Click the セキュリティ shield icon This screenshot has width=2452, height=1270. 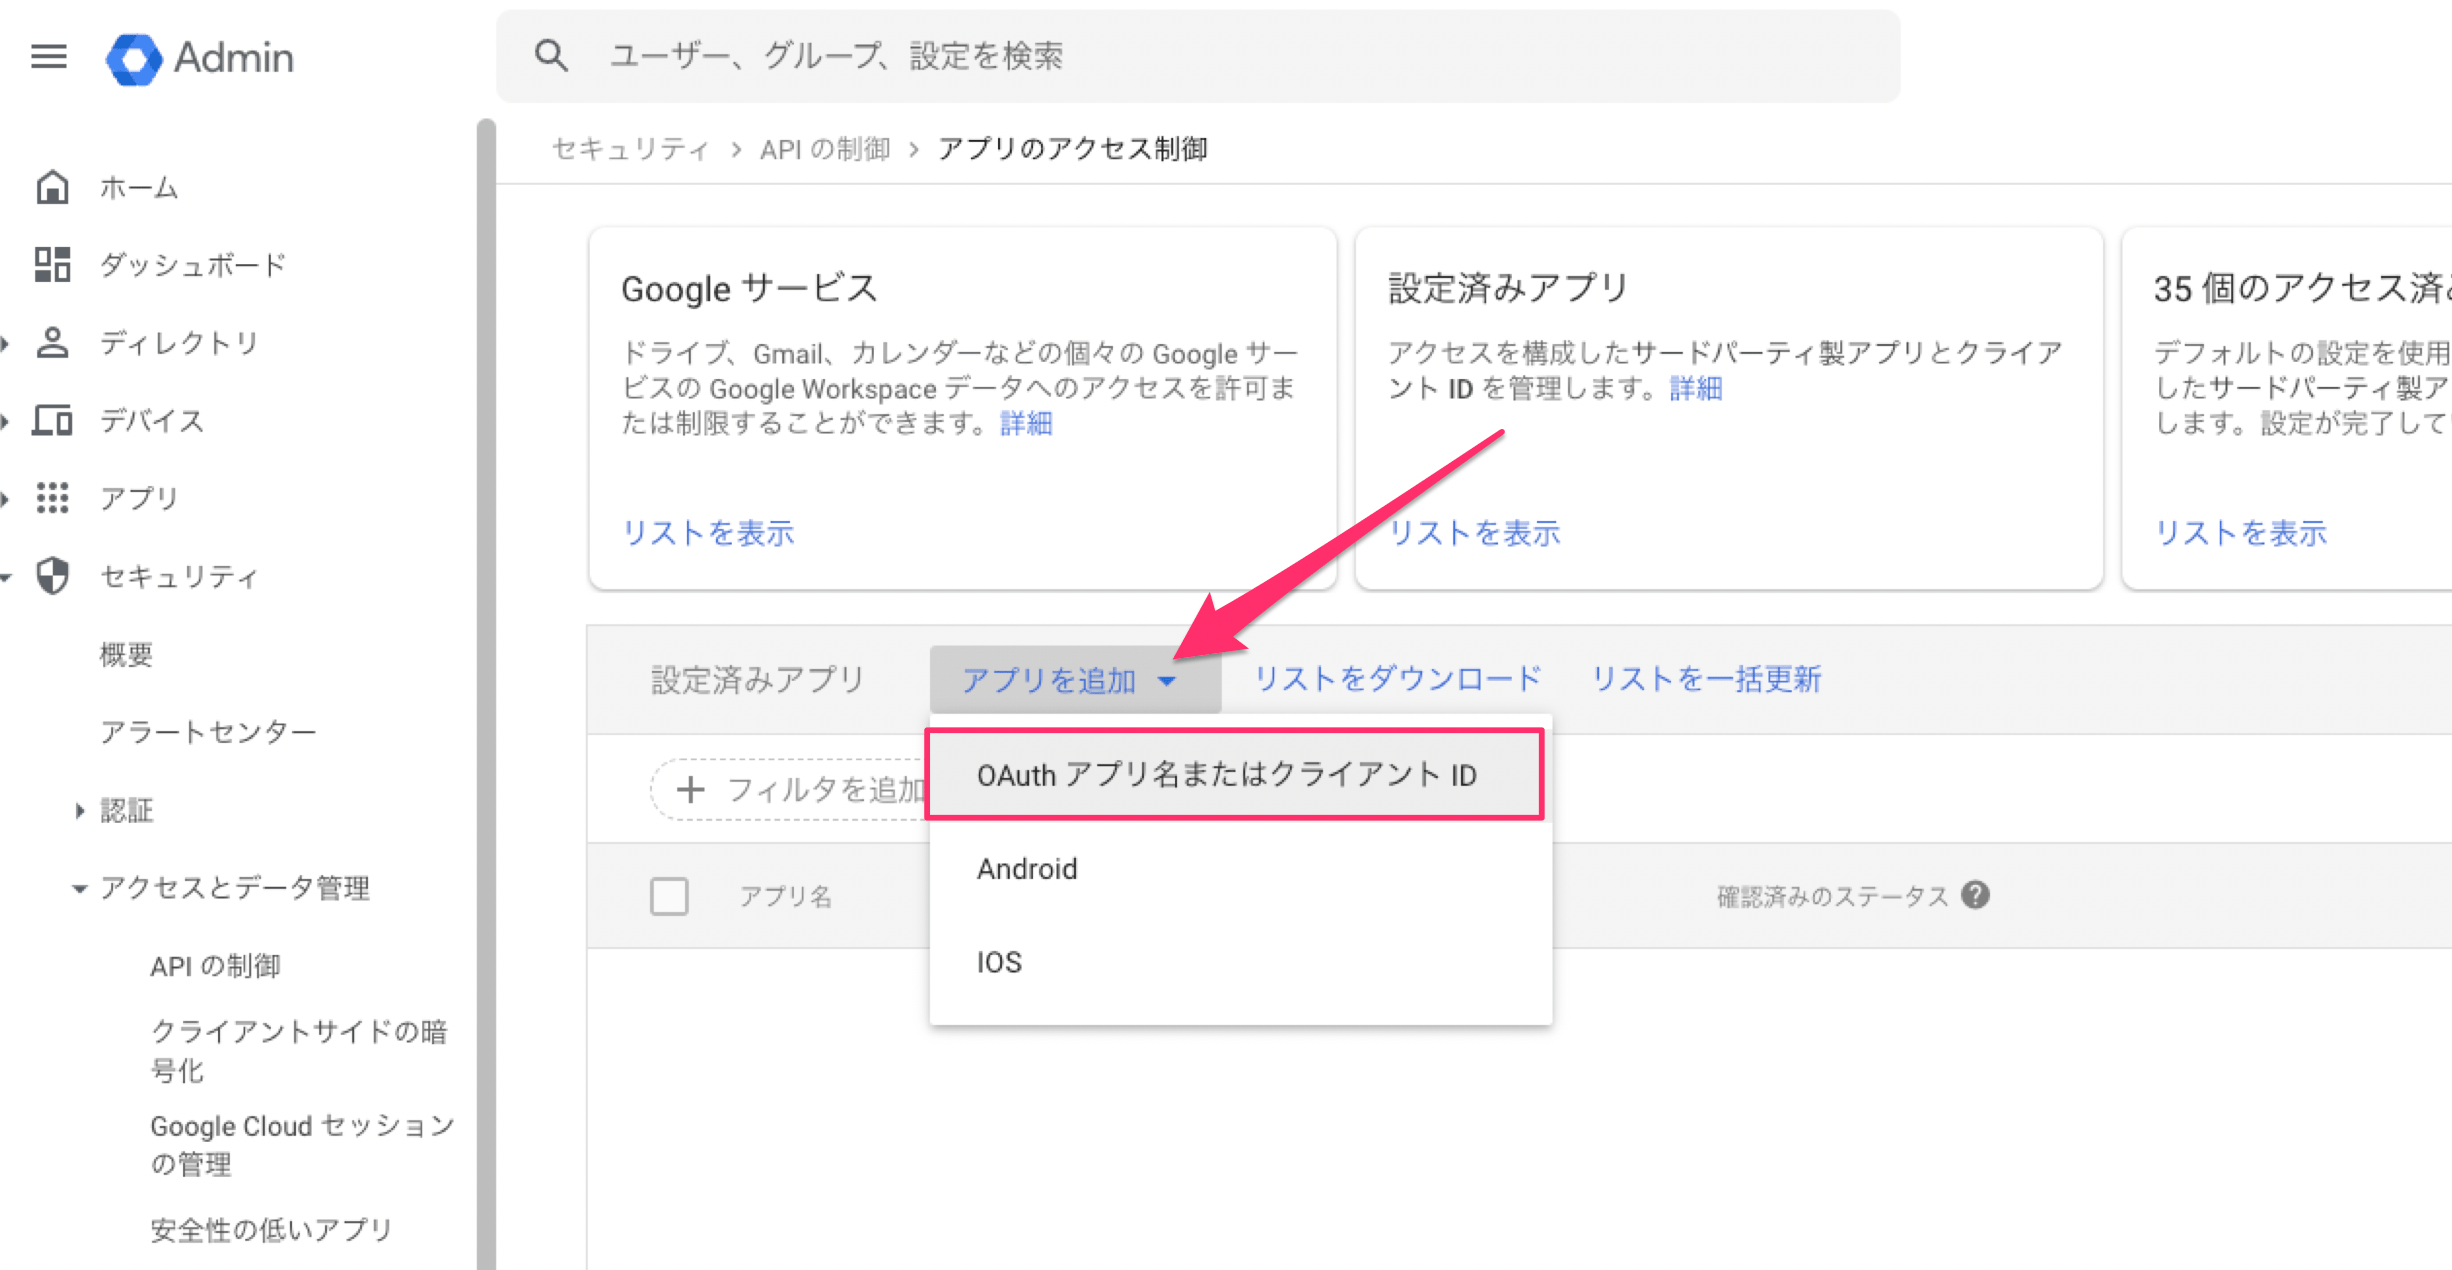tap(52, 576)
